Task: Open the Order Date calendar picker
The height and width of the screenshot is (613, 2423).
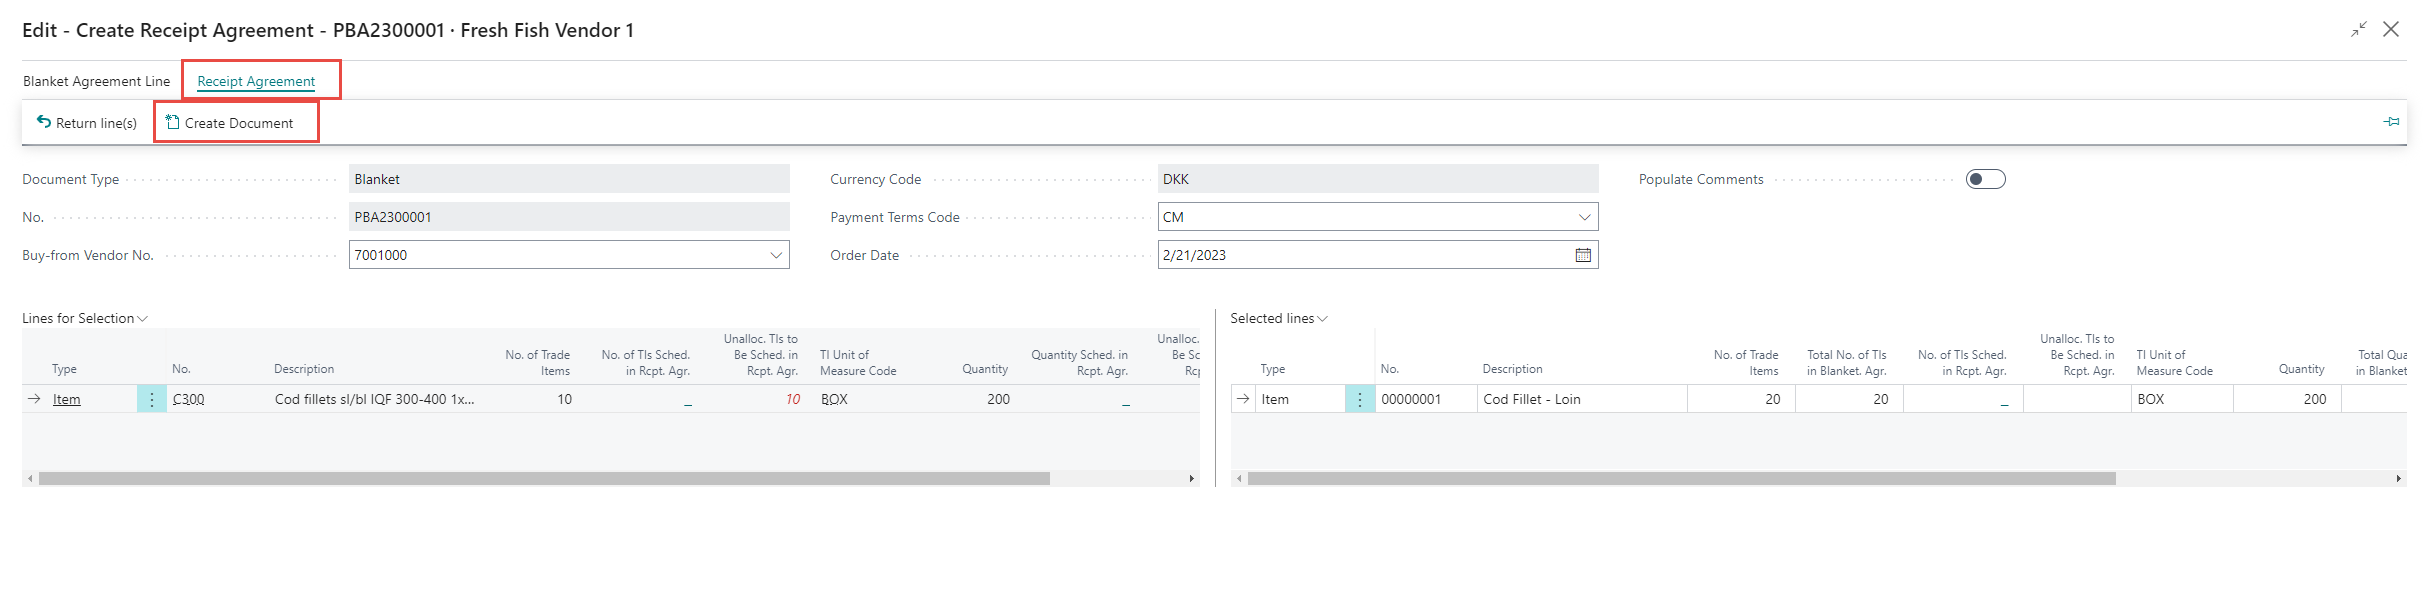Action: [x=1583, y=255]
